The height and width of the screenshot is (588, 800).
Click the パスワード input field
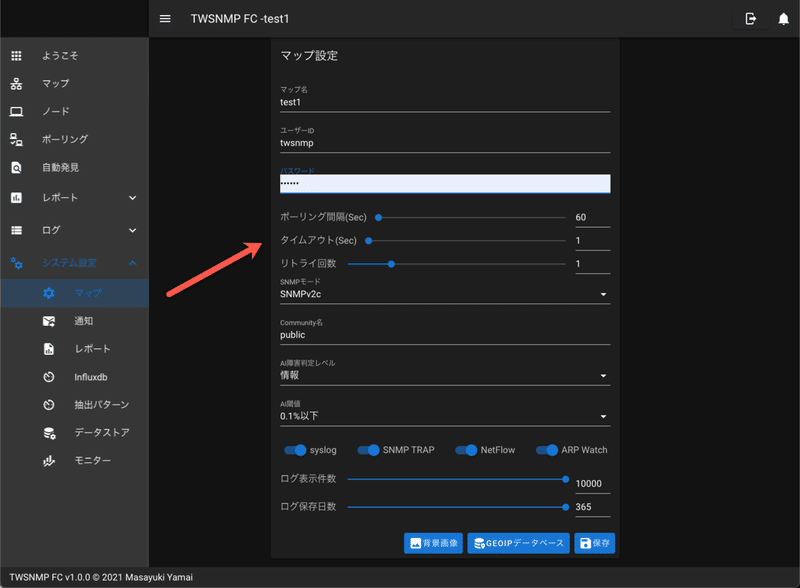point(445,184)
